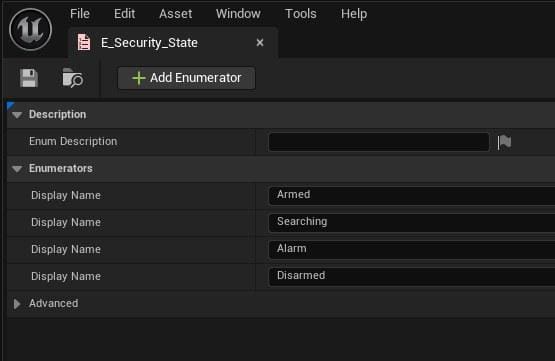555x361 pixels.
Task: Edit the Disarmed display name field
Action: coord(412,276)
